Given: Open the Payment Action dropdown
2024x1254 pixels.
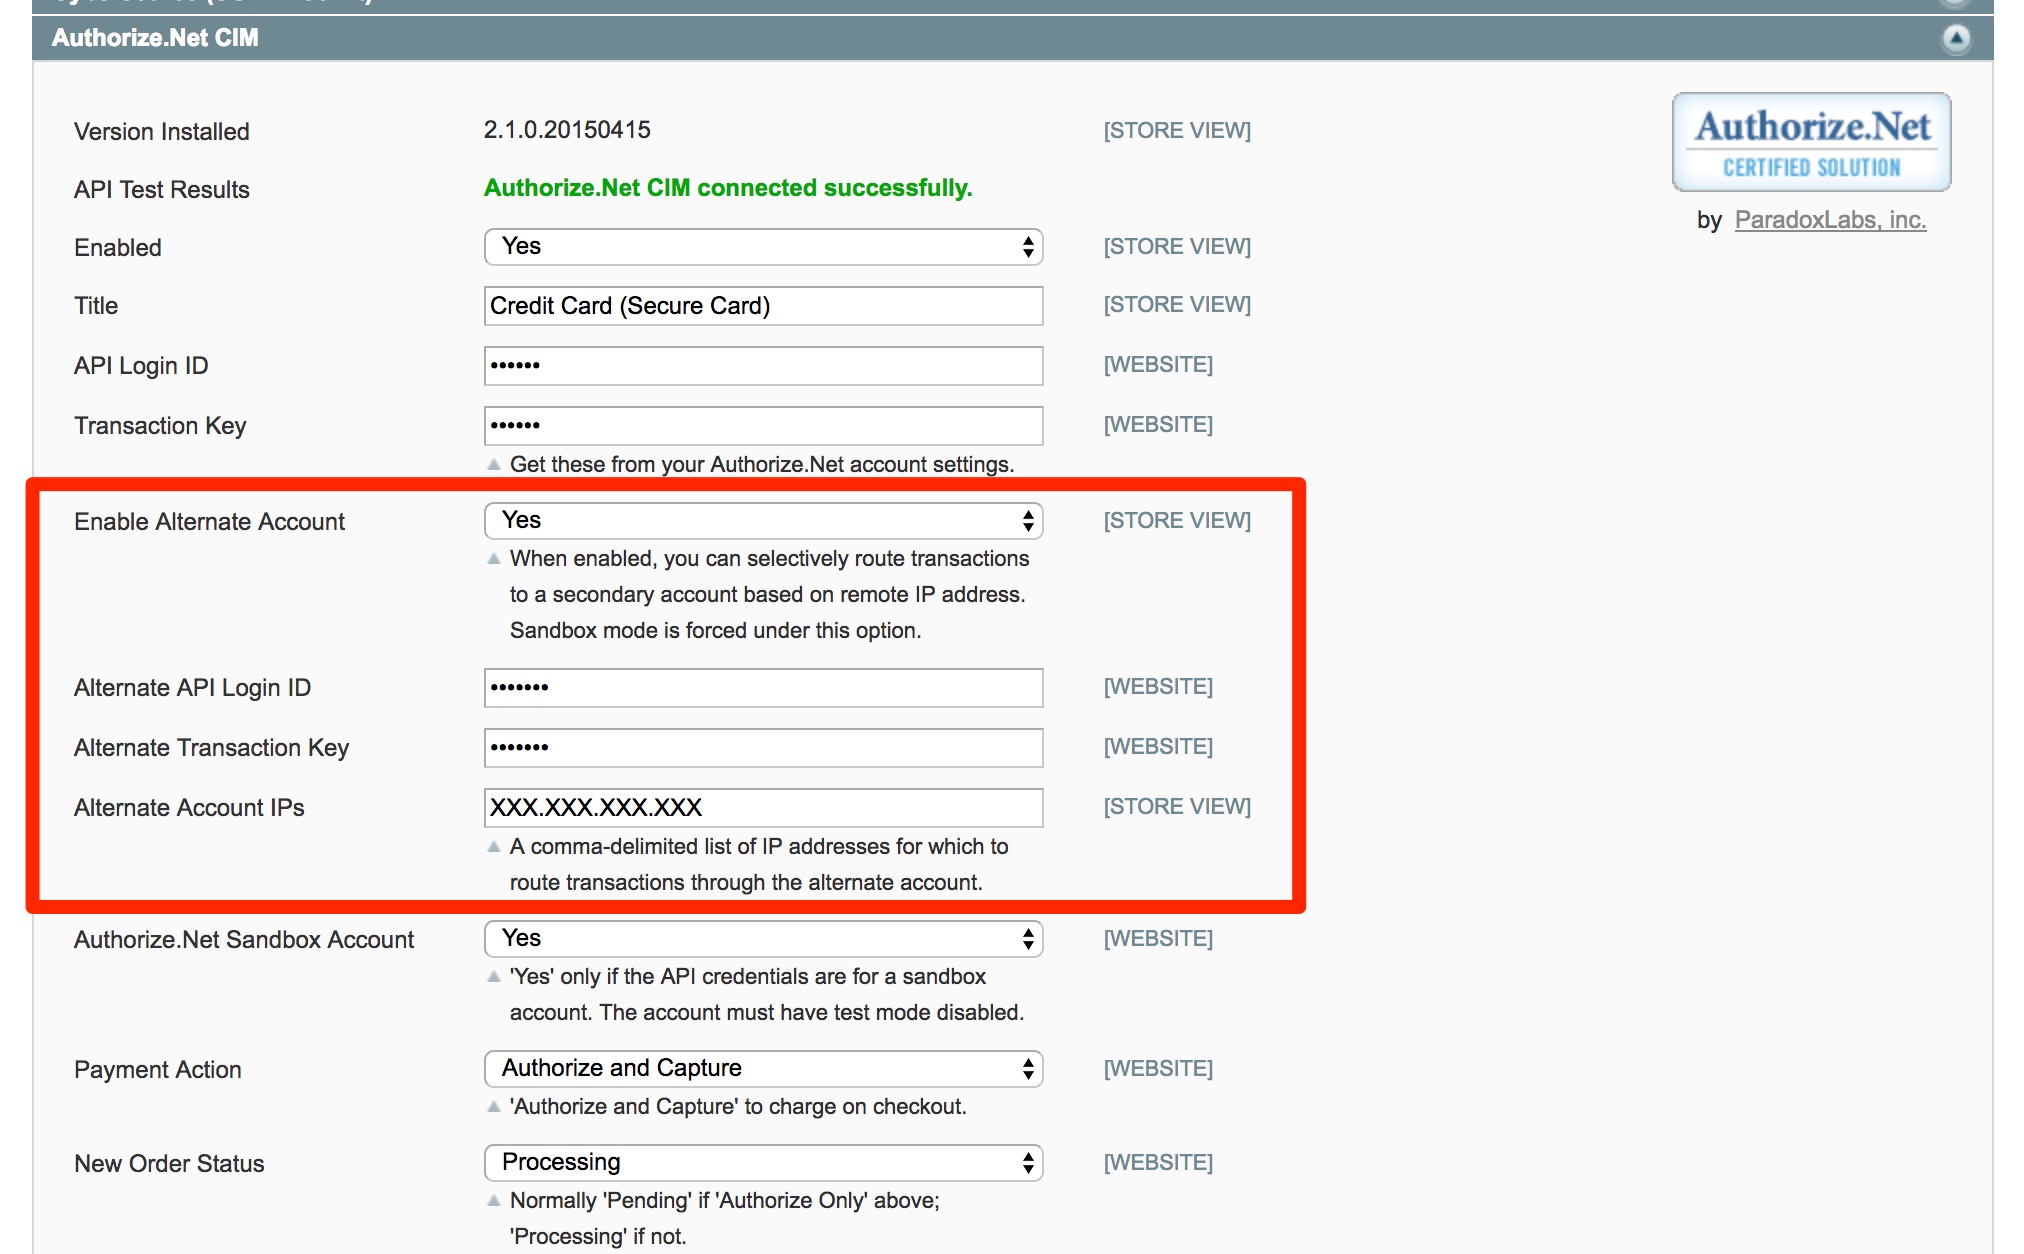Looking at the screenshot, I should (x=763, y=1069).
